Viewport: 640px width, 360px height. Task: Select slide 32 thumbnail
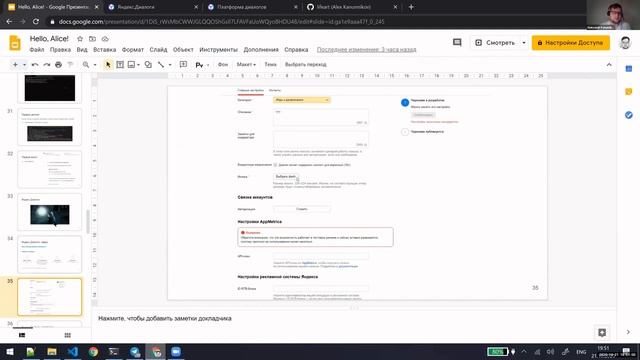coord(50,169)
